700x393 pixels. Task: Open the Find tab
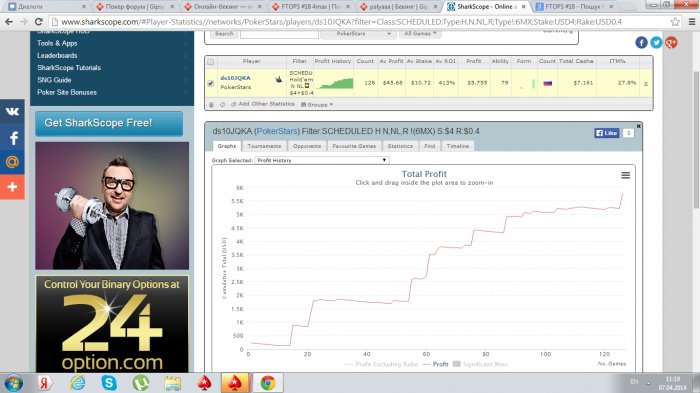429,146
